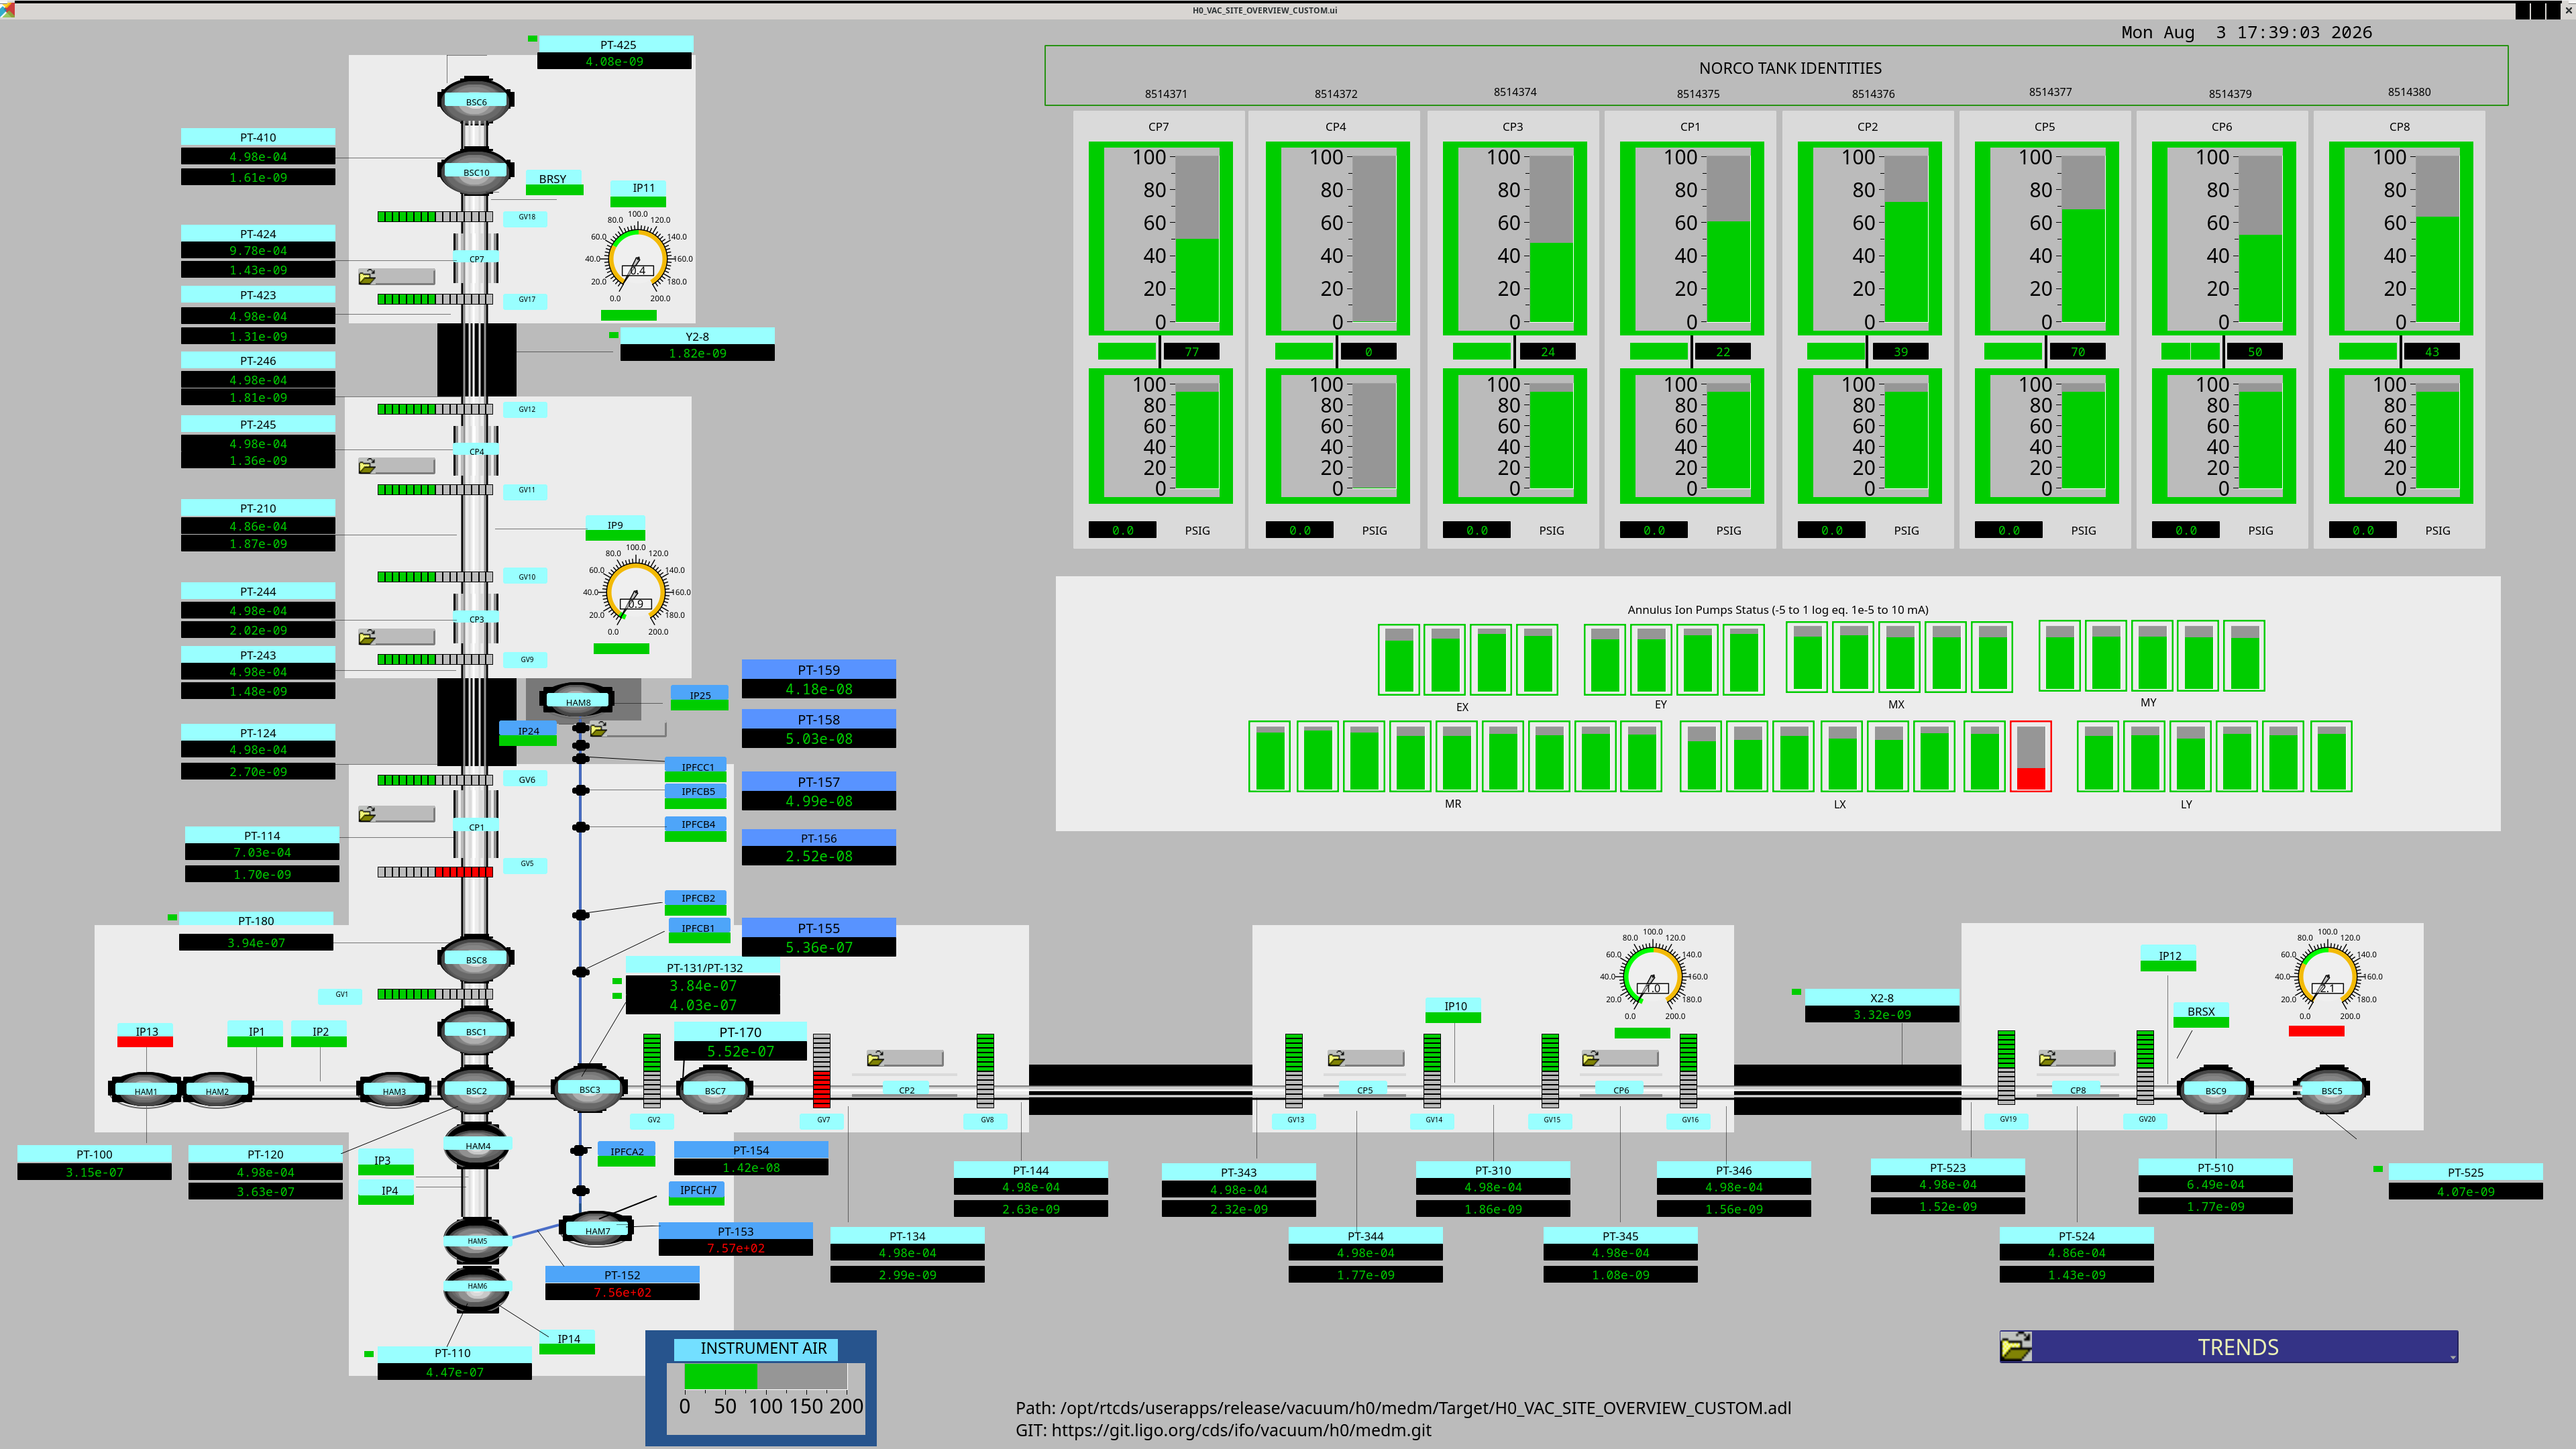Click the BSC5 end chamber icon
The image size is (2576, 1449).
[2331, 1090]
